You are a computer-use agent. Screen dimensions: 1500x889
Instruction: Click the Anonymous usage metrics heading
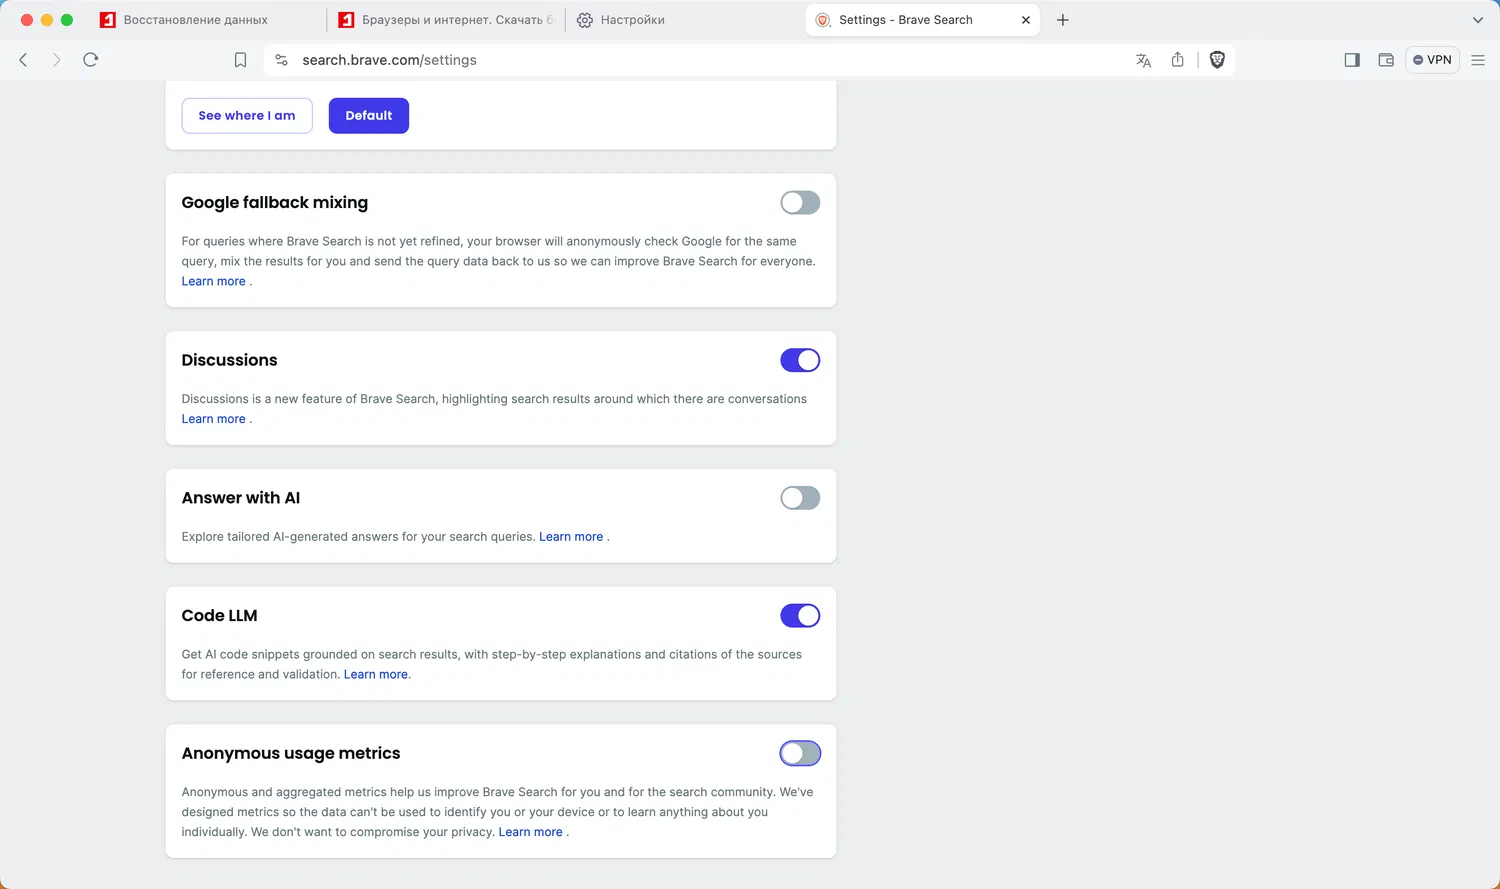291,754
